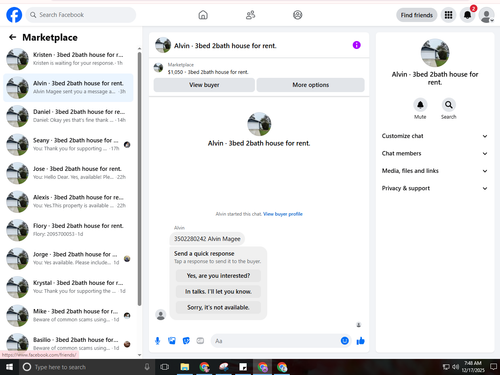This screenshot has width=500, height=375.
Task: Click the taskbar clock showing 7:48 AM
Action: [x=473, y=367]
